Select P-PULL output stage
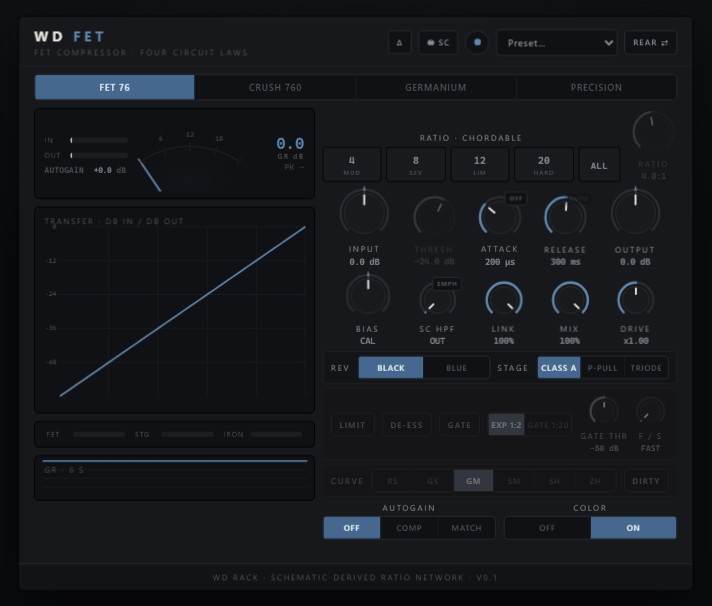The image size is (712, 606). 603,368
